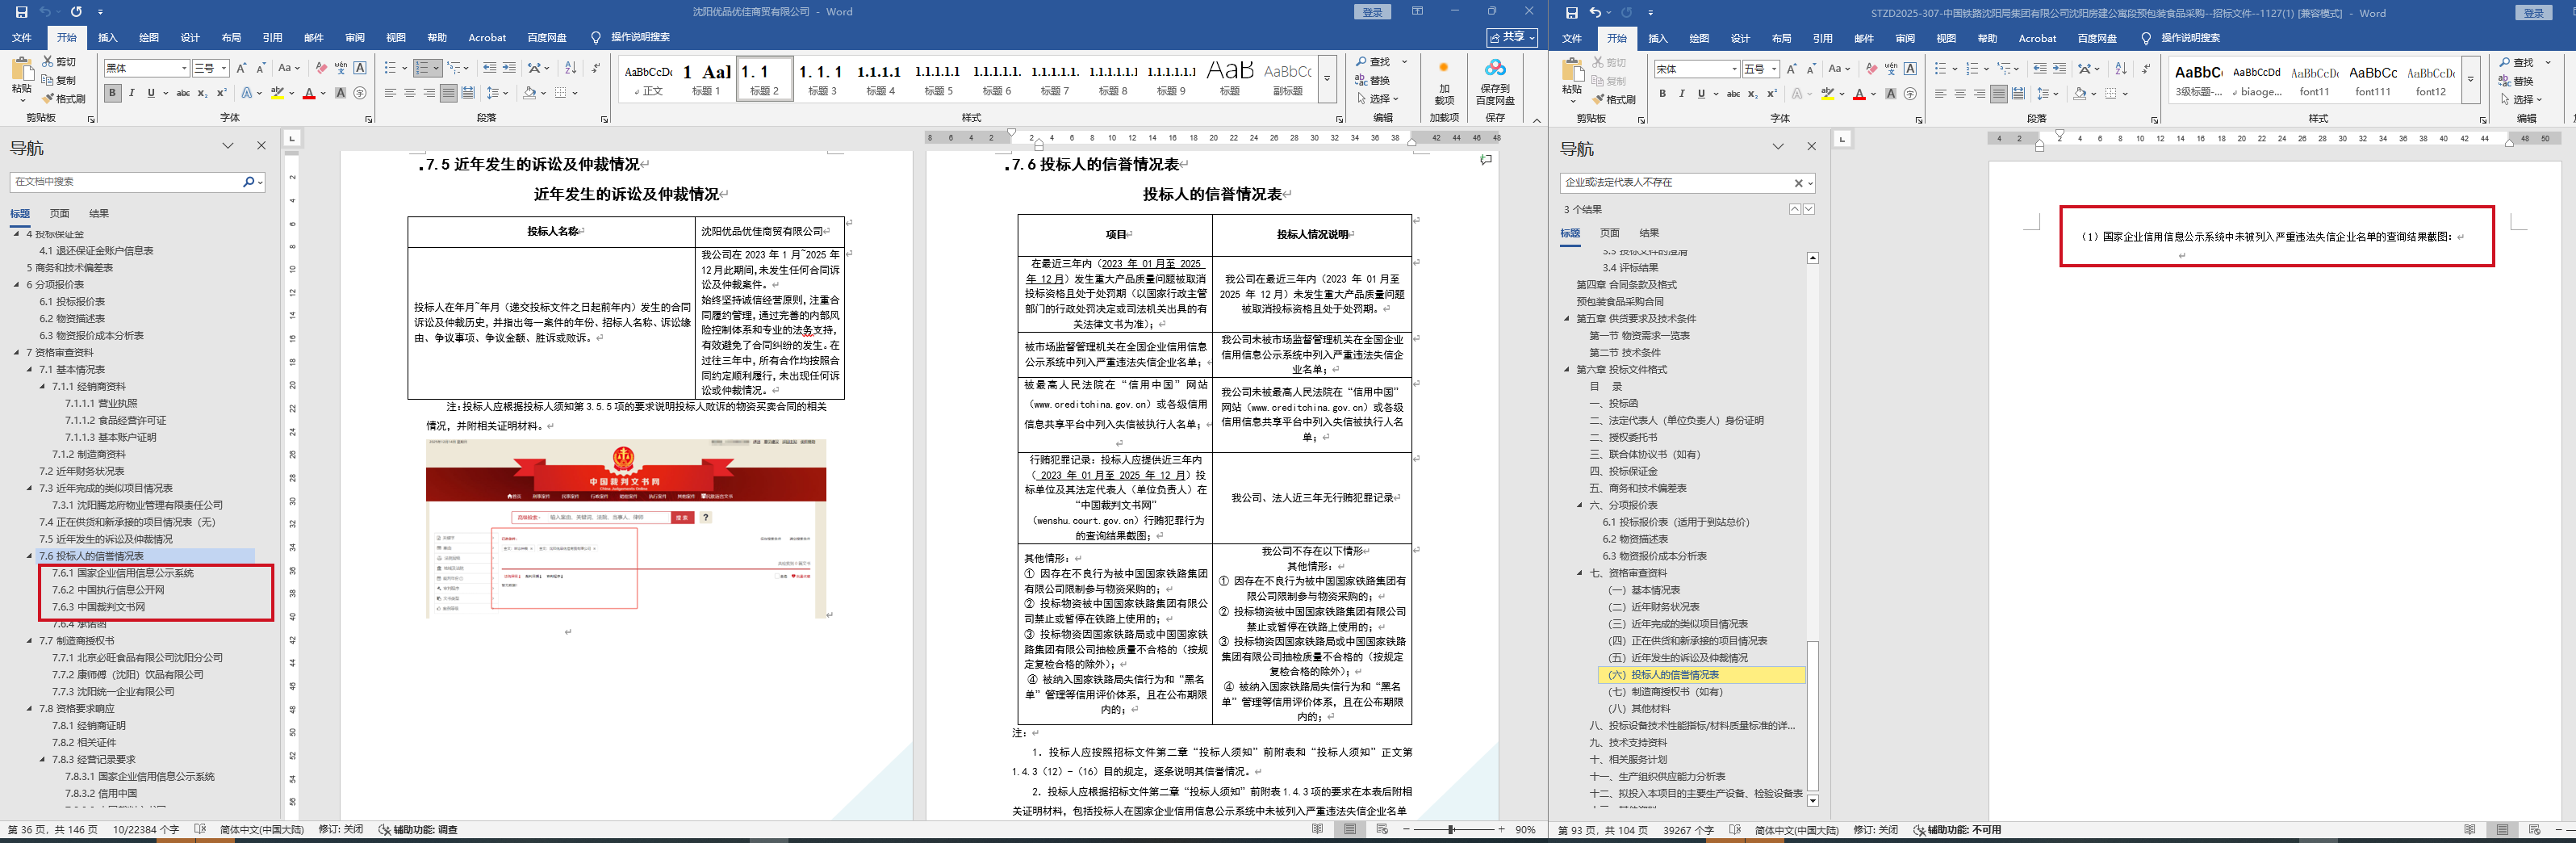Toggle justify alignment in the left Word window
This screenshot has height=843, width=2576.
pyautogui.click(x=448, y=93)
